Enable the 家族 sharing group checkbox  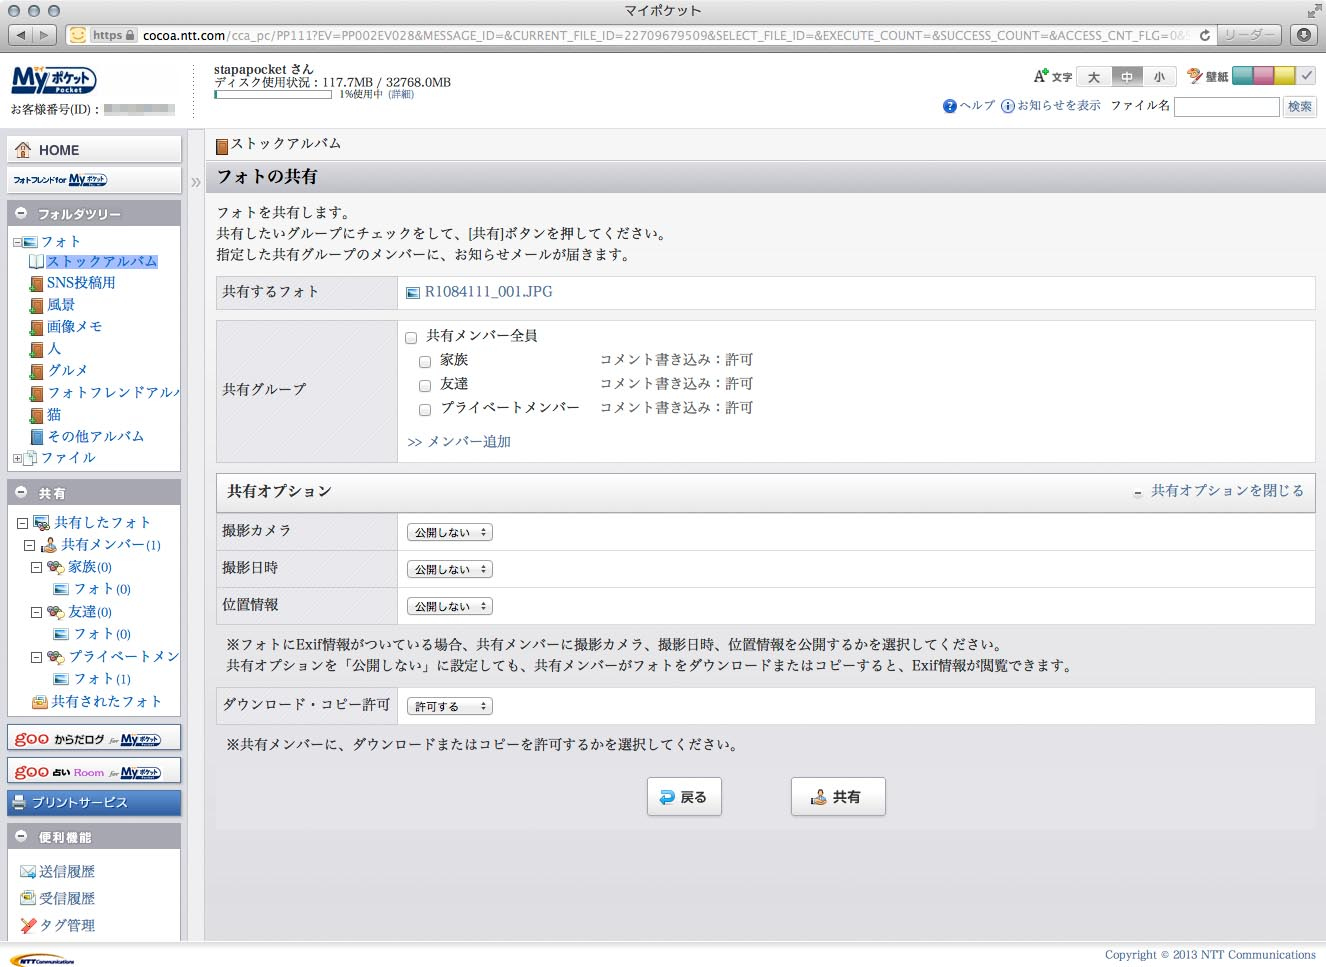(425, 361)
